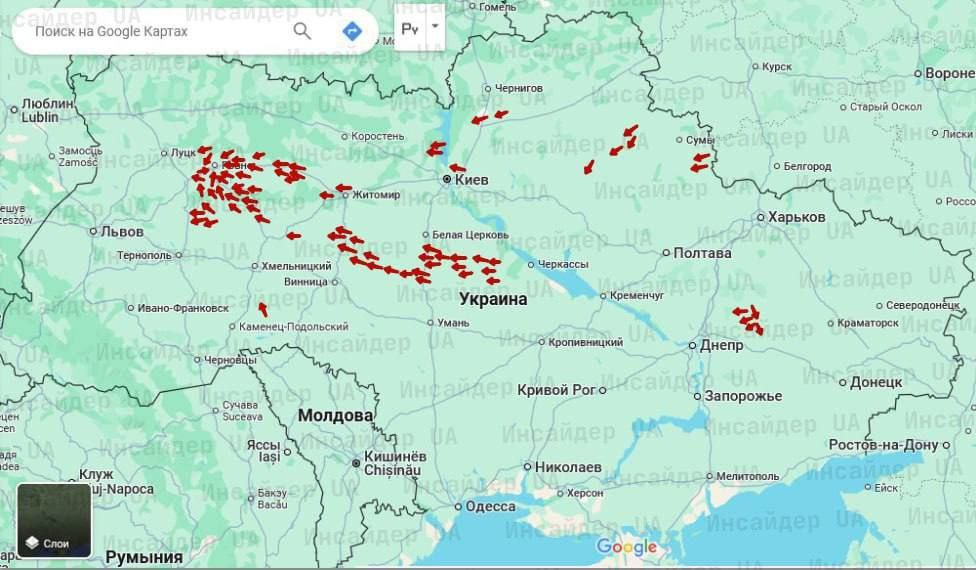
Task: Click the Одесса city label
Action: tap(490, 506)
